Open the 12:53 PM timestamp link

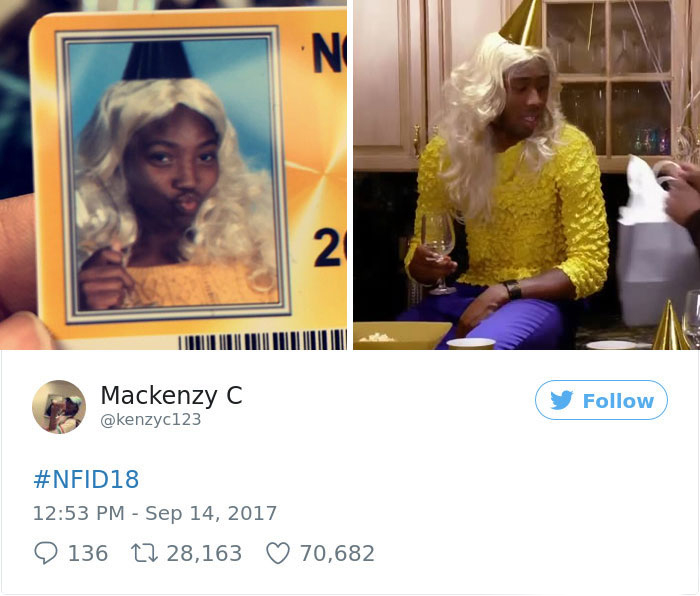pos(79,513)
